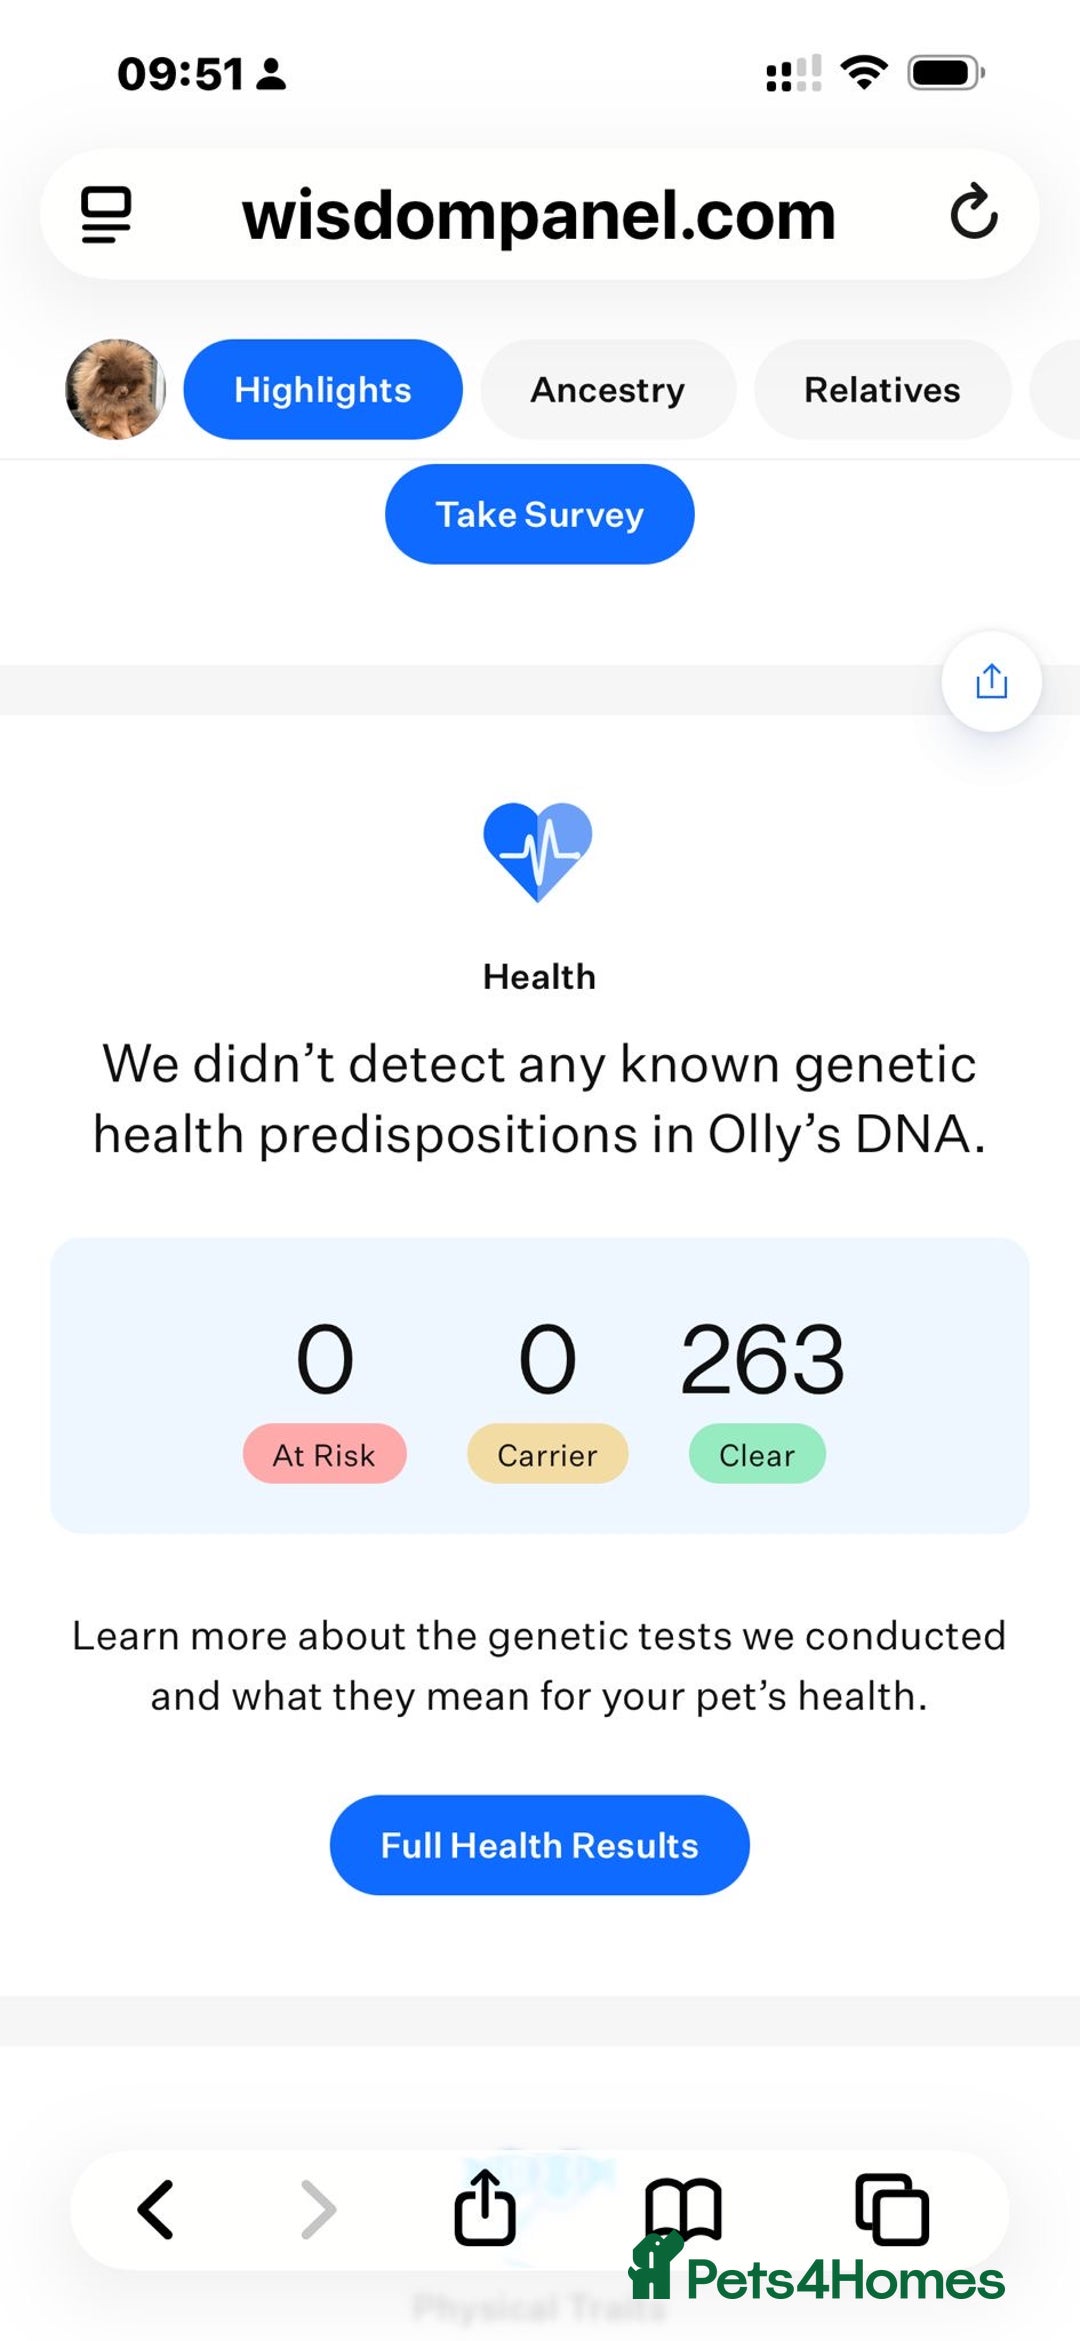Screen dimensions: 1080x2341
Task: Reload the wisdompanel.com page
Action: 973,212
